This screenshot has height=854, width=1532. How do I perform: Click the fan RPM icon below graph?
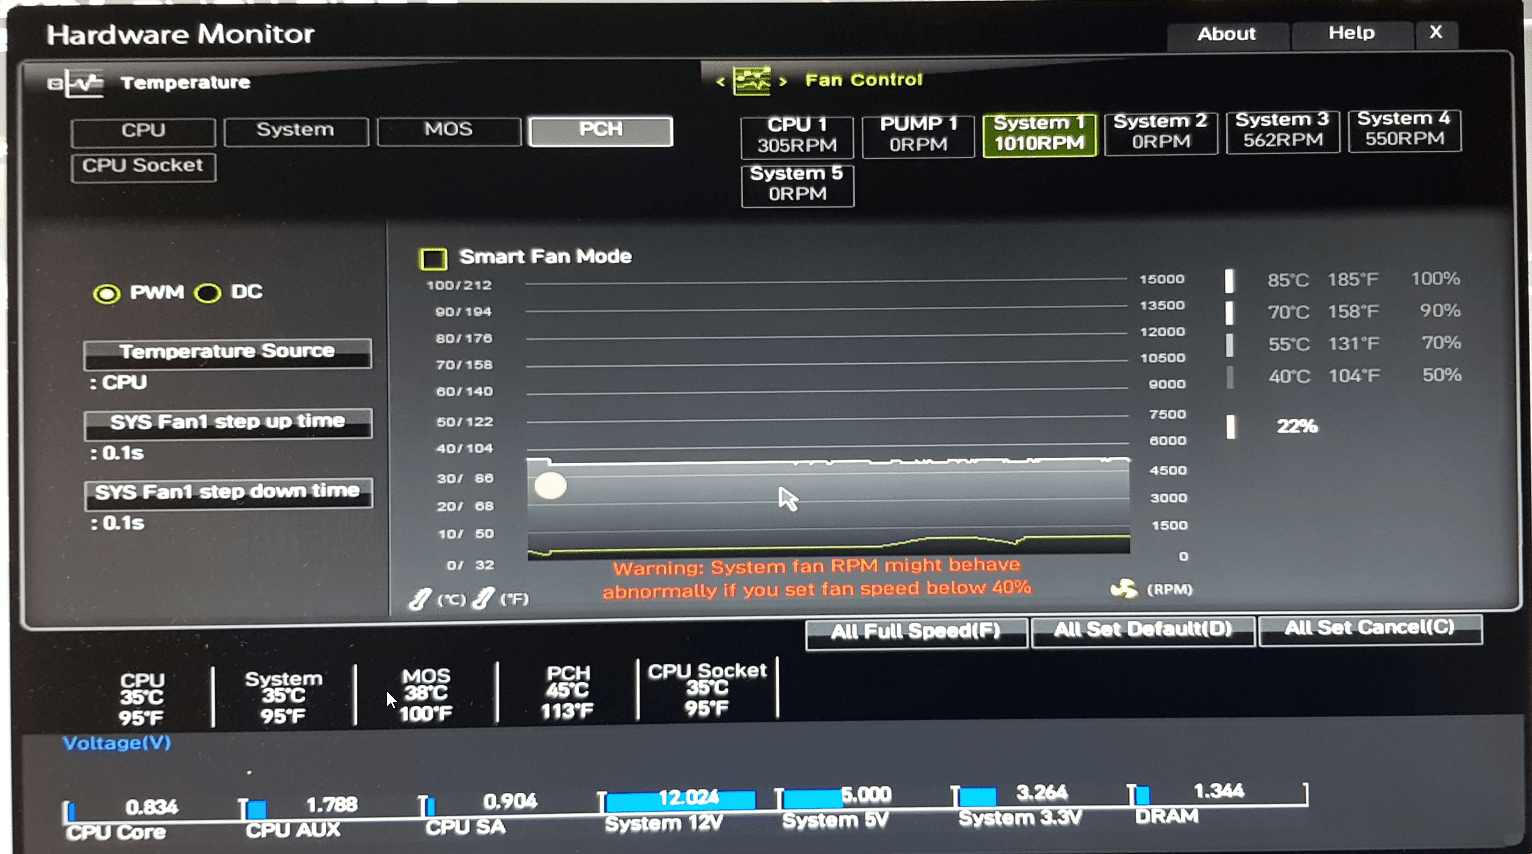coord(1124,588)
